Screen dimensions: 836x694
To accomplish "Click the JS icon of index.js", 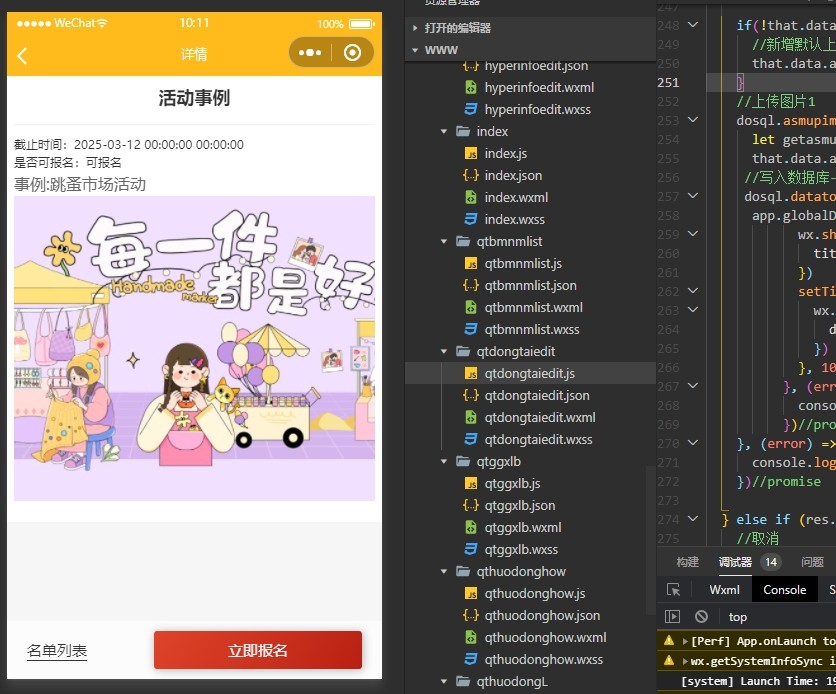I will pos(471,154).
